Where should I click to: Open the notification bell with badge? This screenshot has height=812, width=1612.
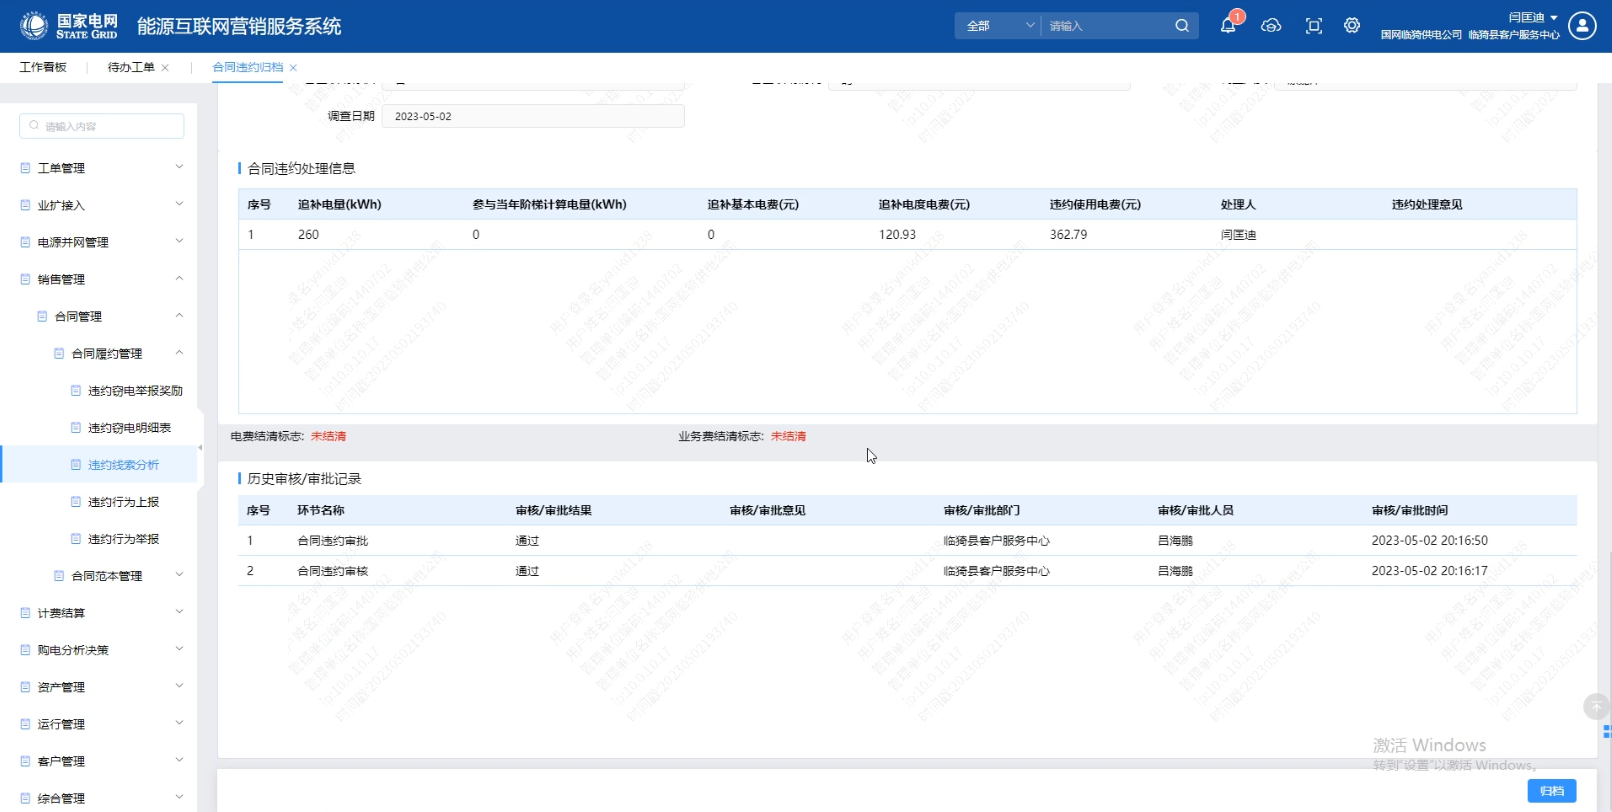[1228, 26]
